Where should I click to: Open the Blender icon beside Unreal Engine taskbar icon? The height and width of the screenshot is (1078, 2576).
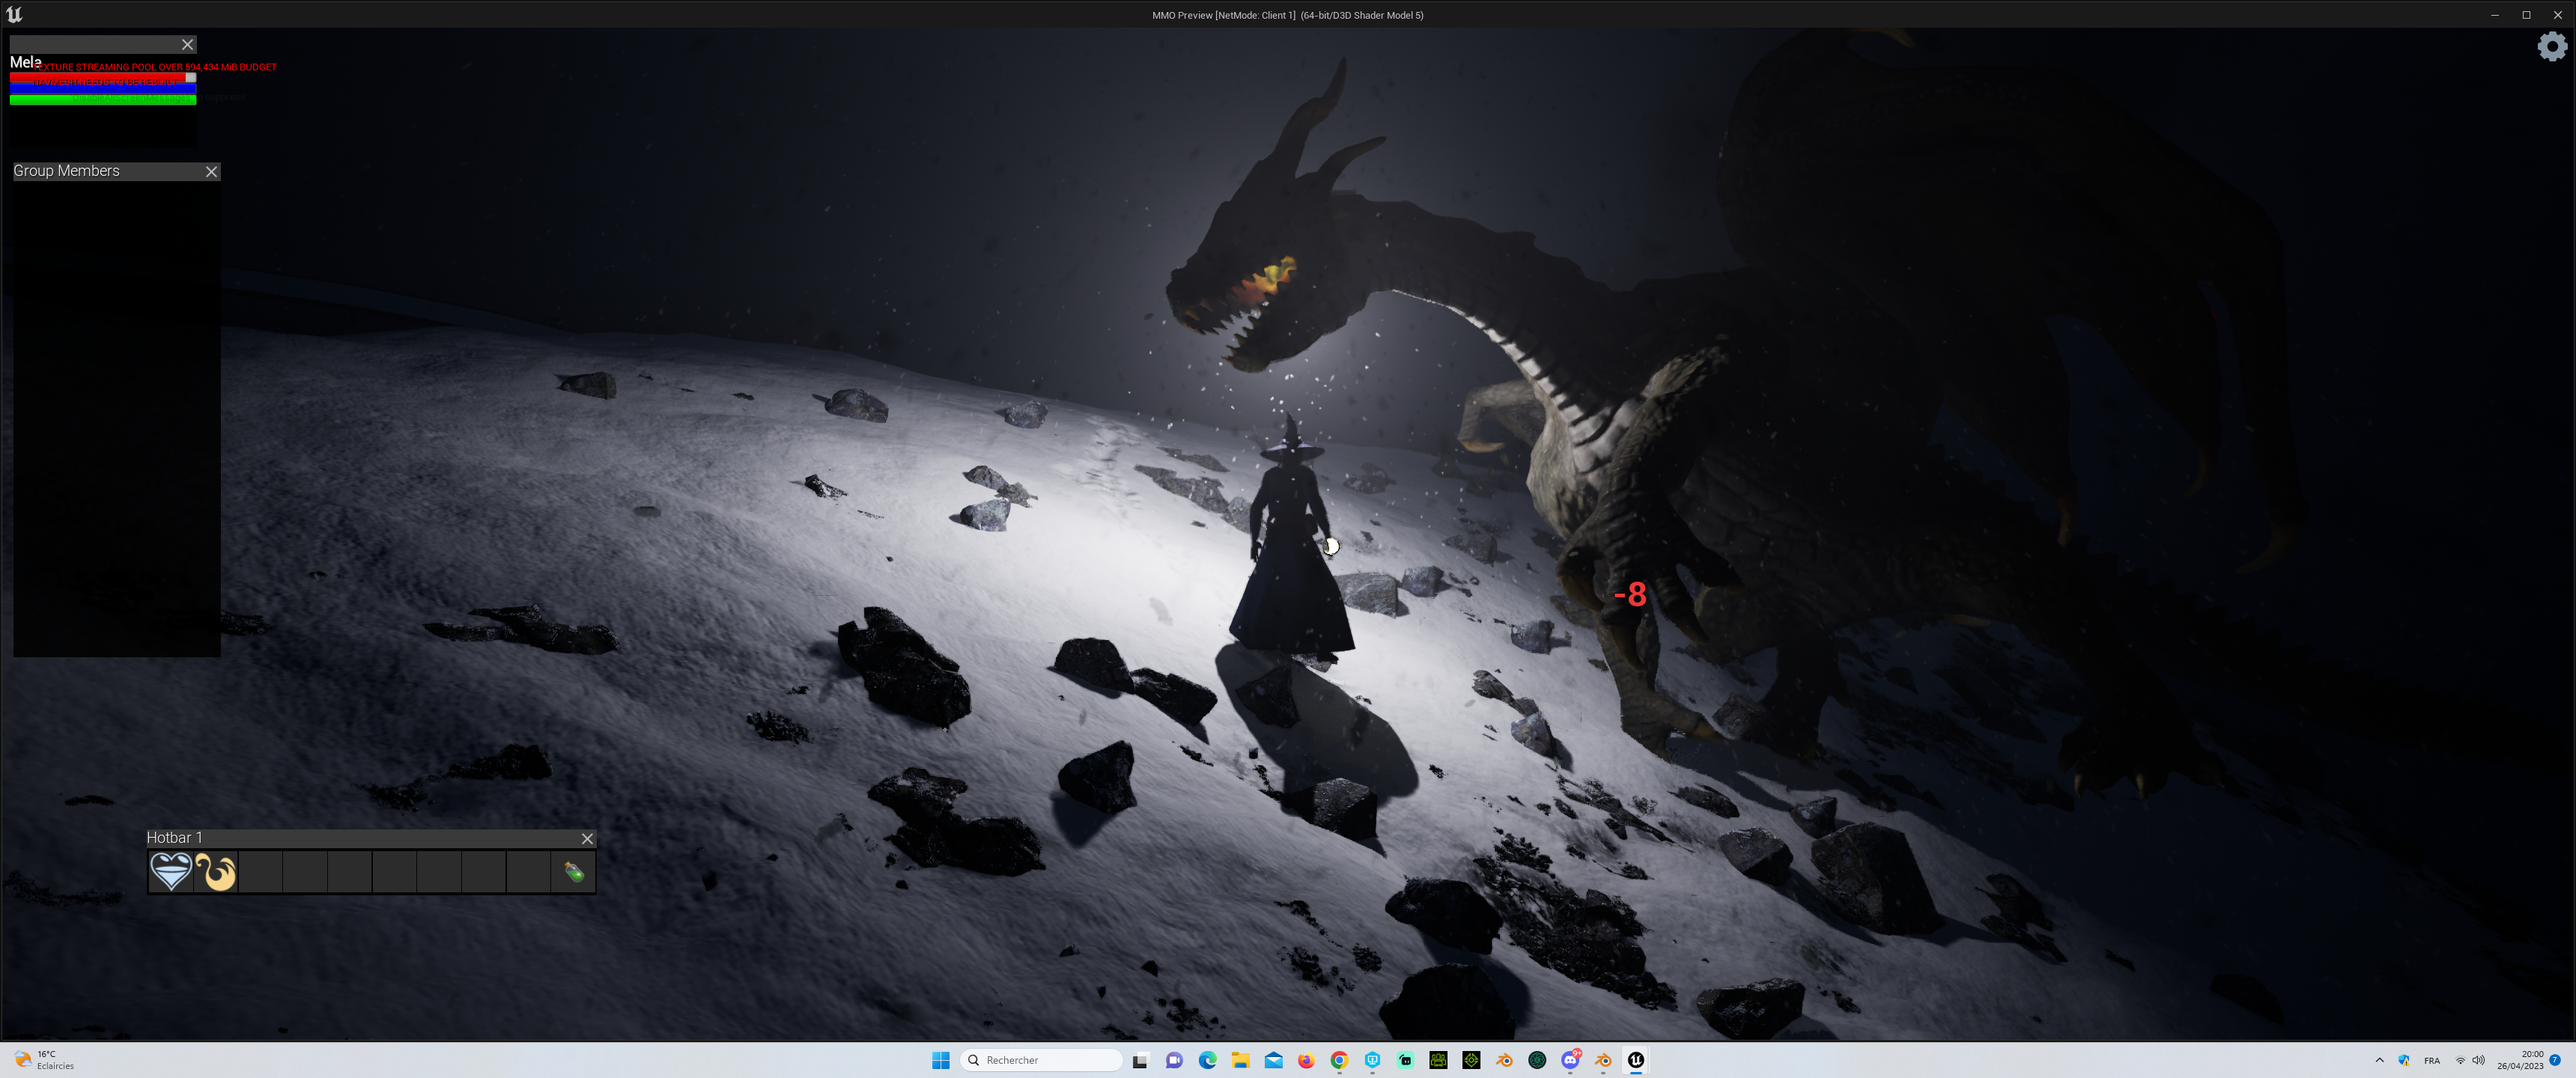[x=1603, y=1060]
